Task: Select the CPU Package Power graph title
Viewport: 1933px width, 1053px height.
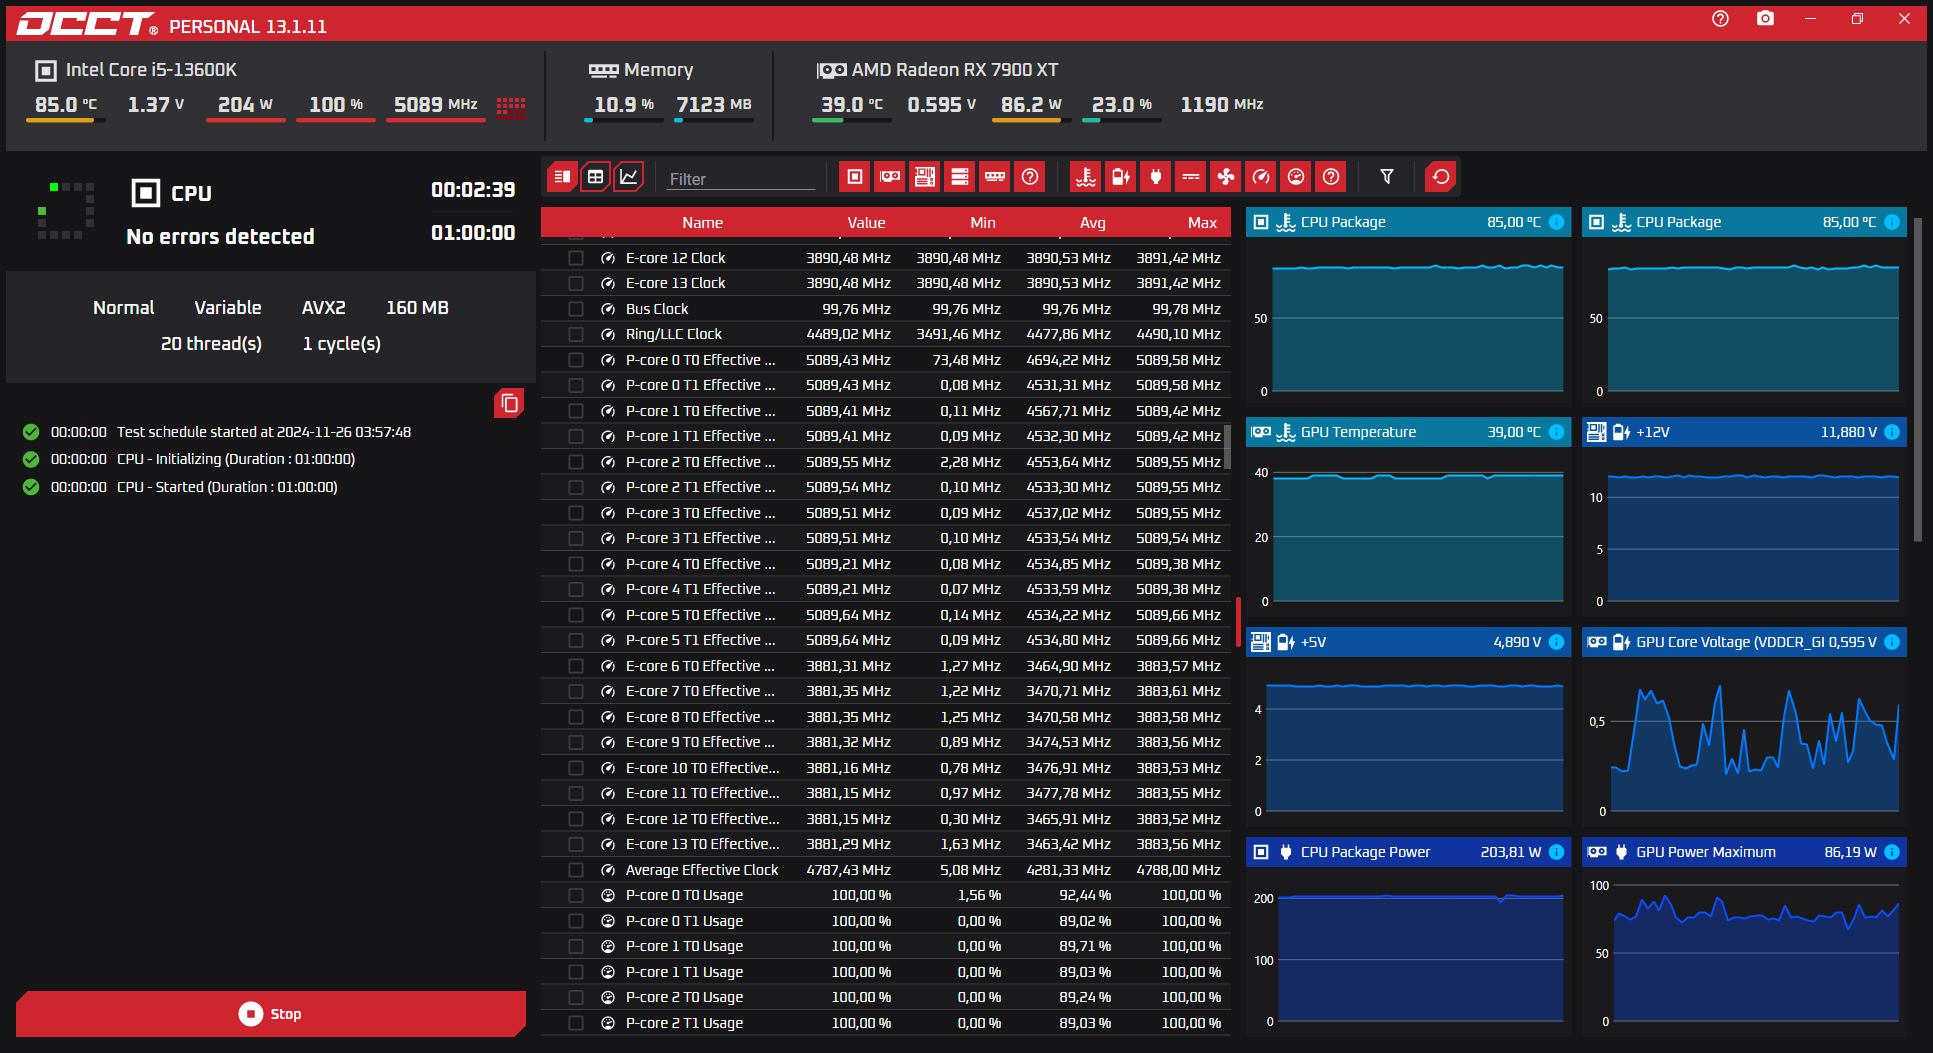Action: 1365,852
